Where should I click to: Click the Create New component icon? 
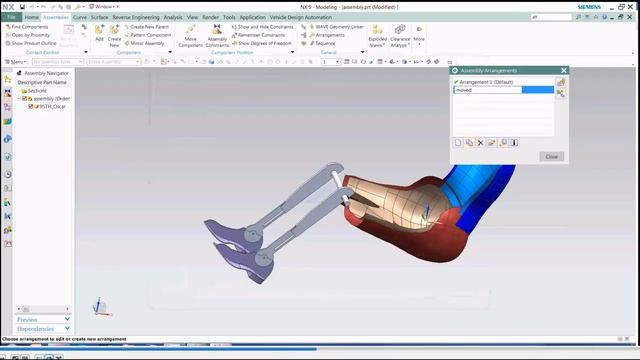tap(114, 36)
